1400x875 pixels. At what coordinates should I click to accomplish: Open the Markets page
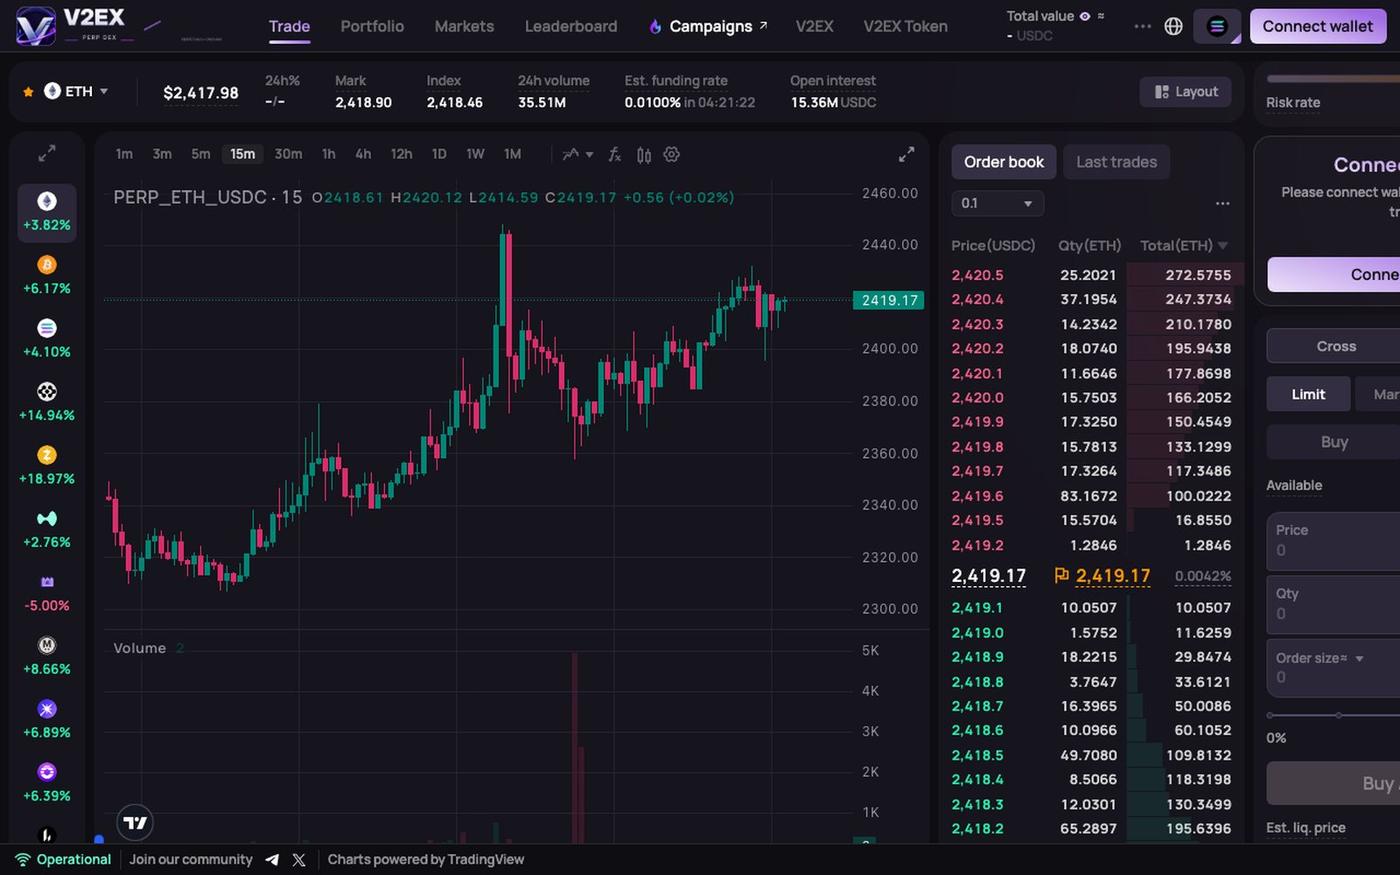click(464, 26)
